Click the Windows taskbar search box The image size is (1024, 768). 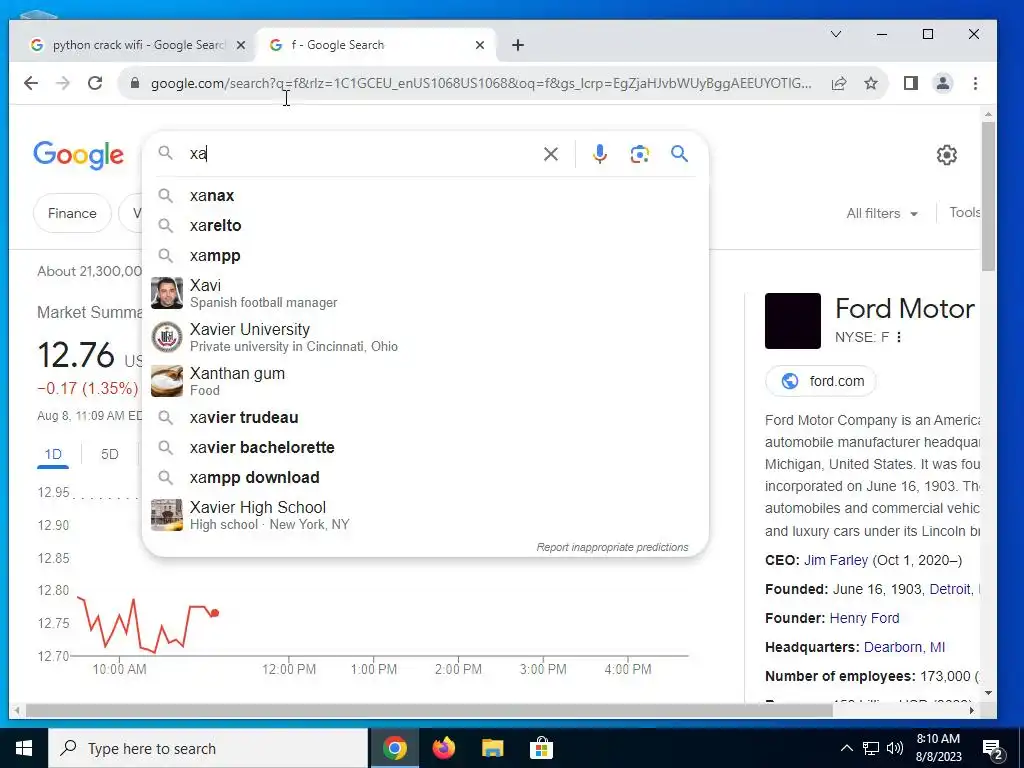208,748
